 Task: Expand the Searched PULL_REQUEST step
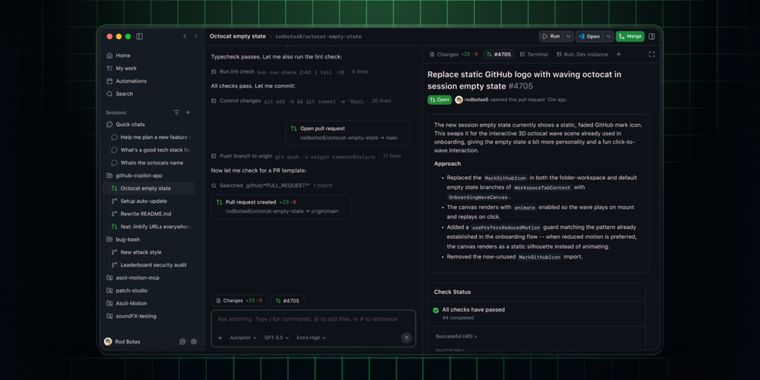point(271,185)
